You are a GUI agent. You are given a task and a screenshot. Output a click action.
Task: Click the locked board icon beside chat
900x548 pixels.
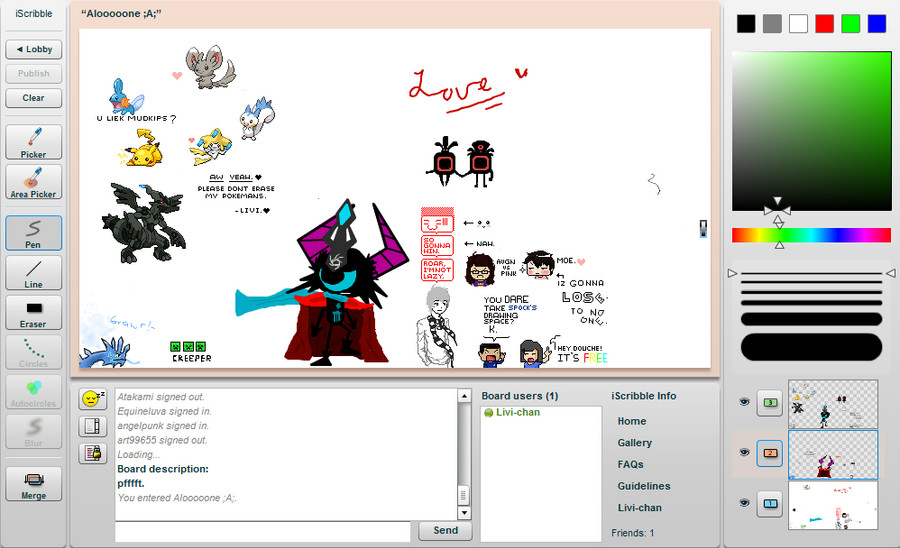pos(92,453)
